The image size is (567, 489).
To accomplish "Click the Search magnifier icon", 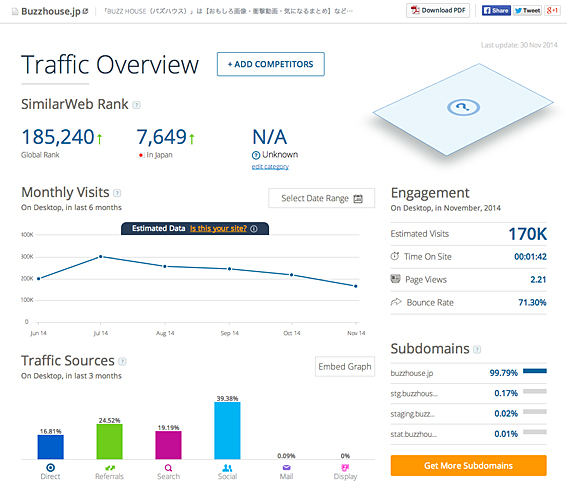I will click(169, 468).
